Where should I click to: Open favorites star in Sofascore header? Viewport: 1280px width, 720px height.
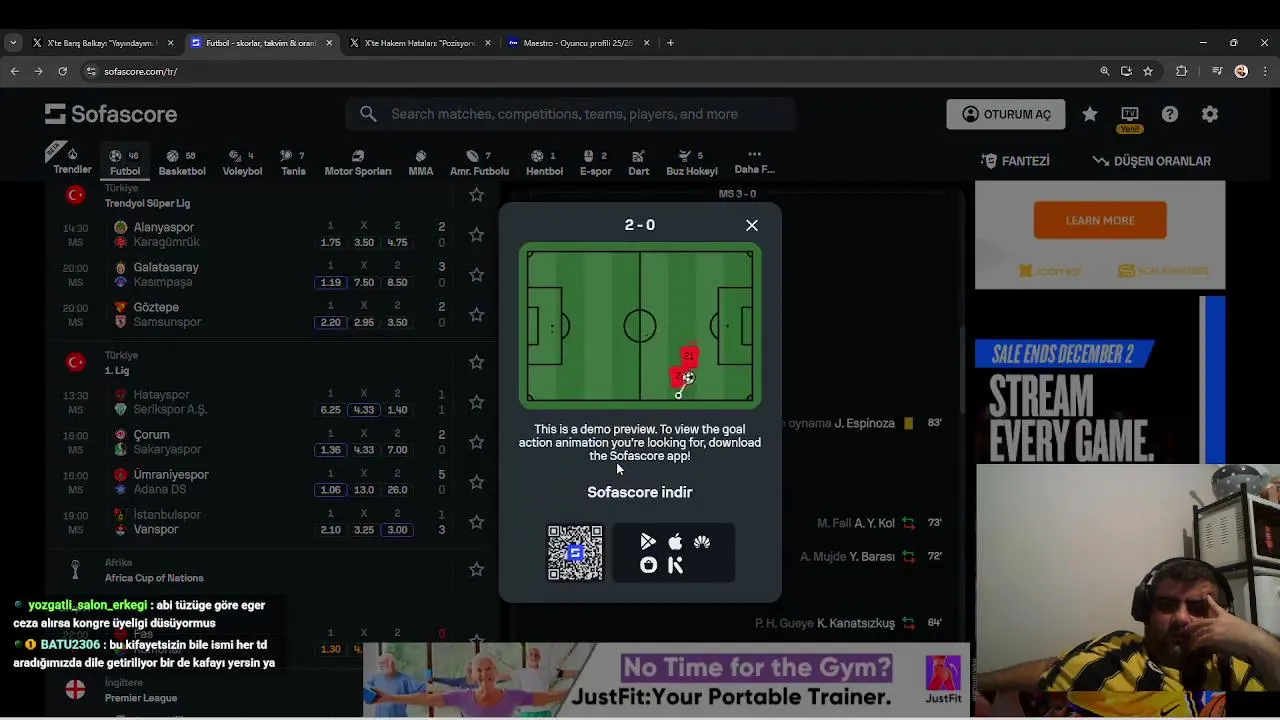[1090, 114]
